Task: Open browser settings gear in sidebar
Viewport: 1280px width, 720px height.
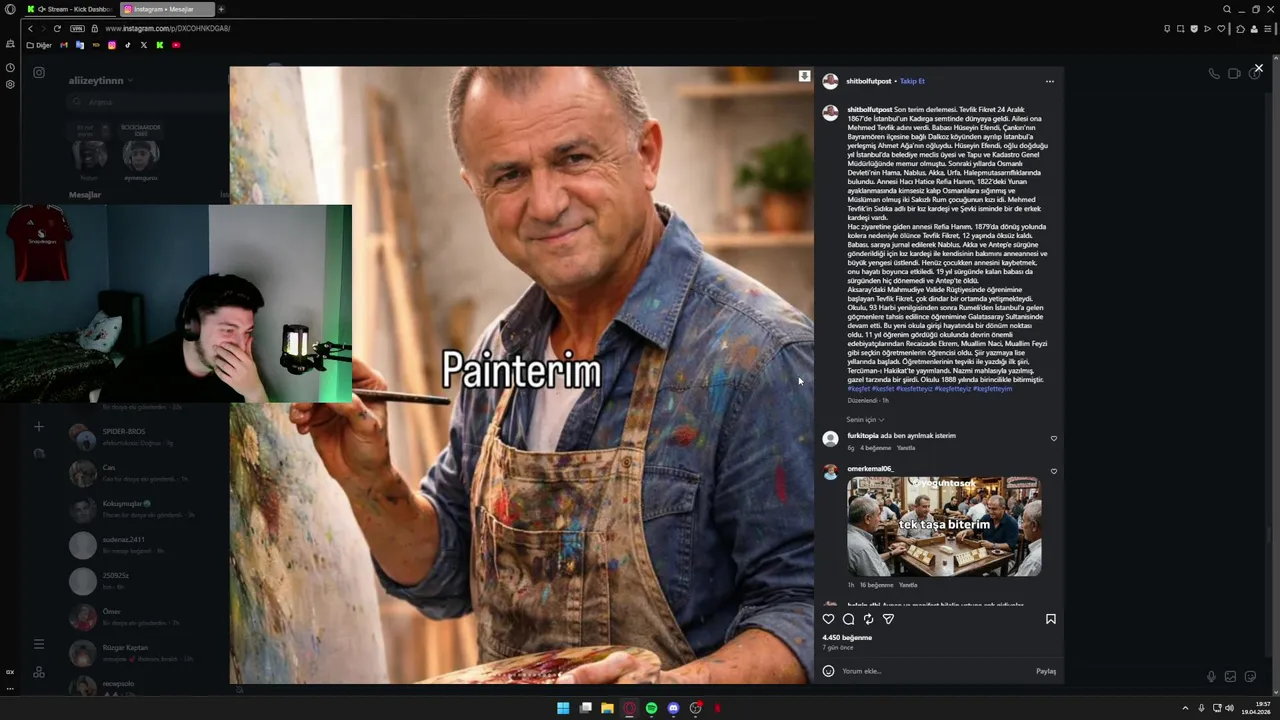Action: (x=10, y=84)
